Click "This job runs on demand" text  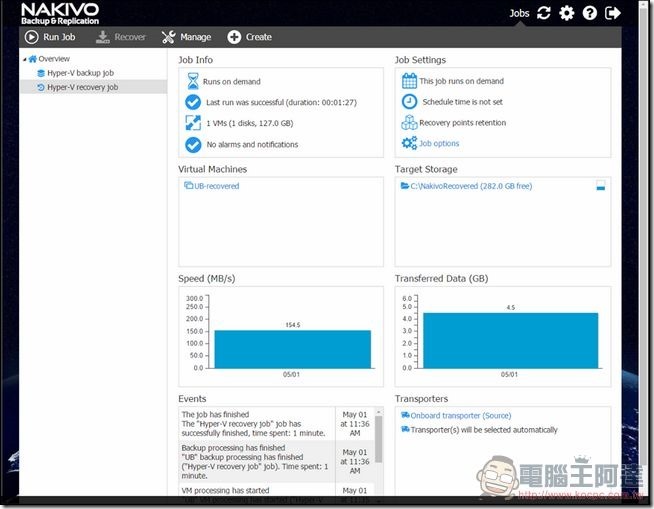point(462,81)
